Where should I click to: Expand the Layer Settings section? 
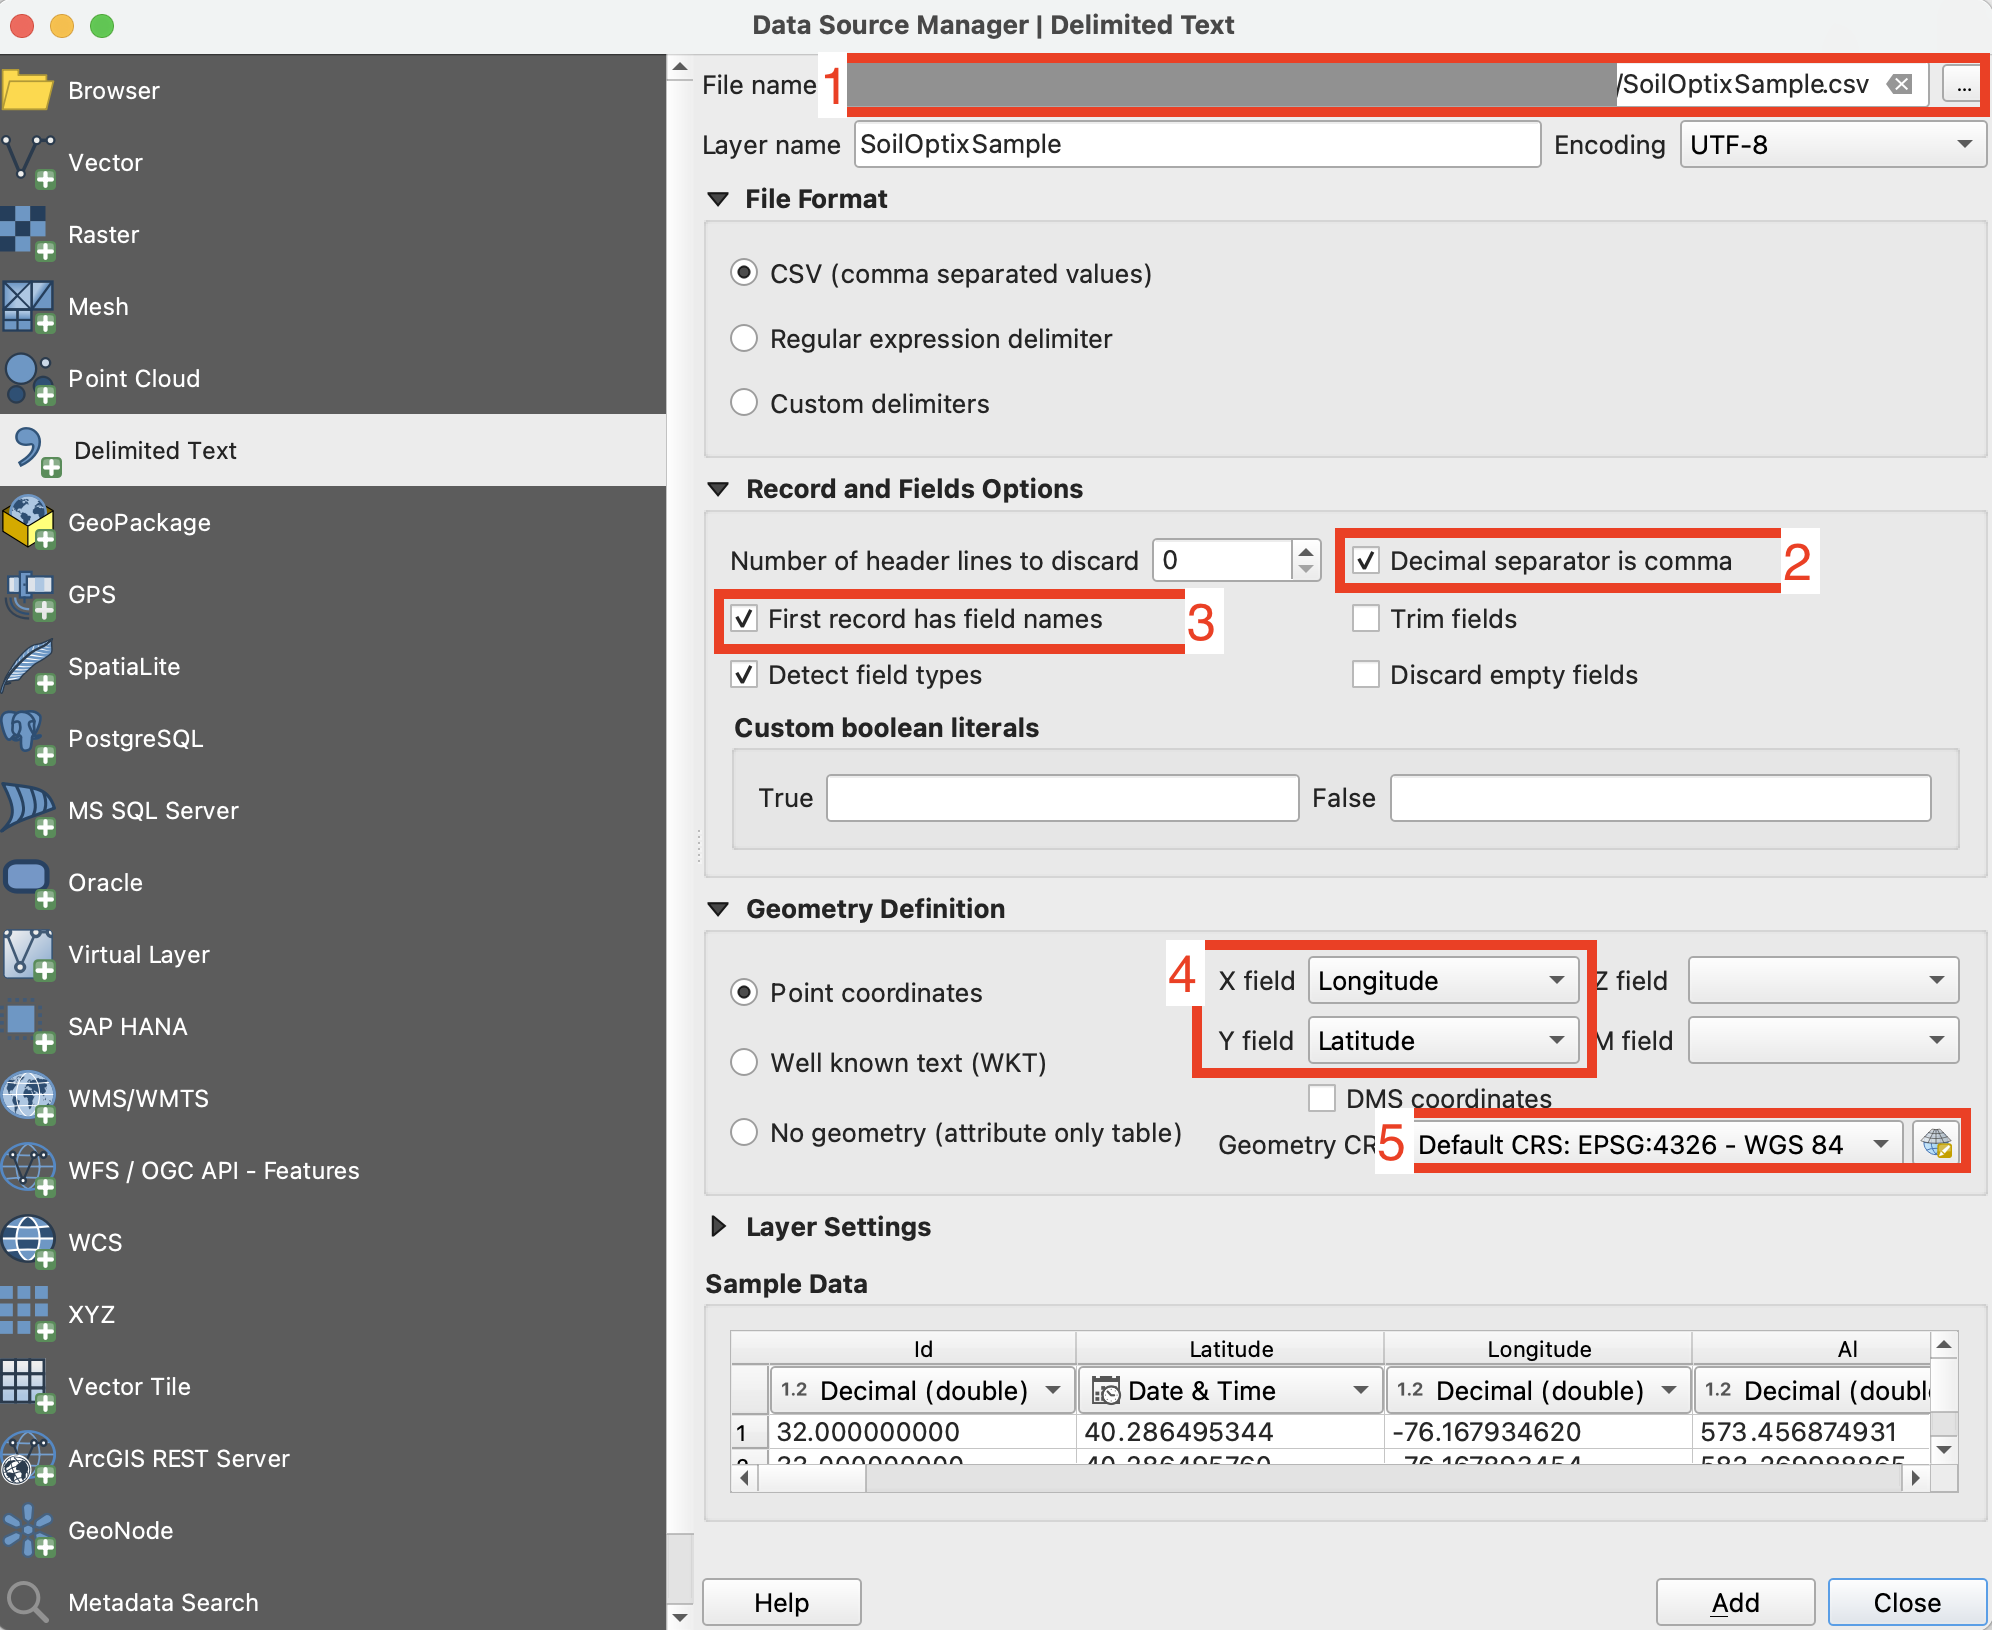718,1227
